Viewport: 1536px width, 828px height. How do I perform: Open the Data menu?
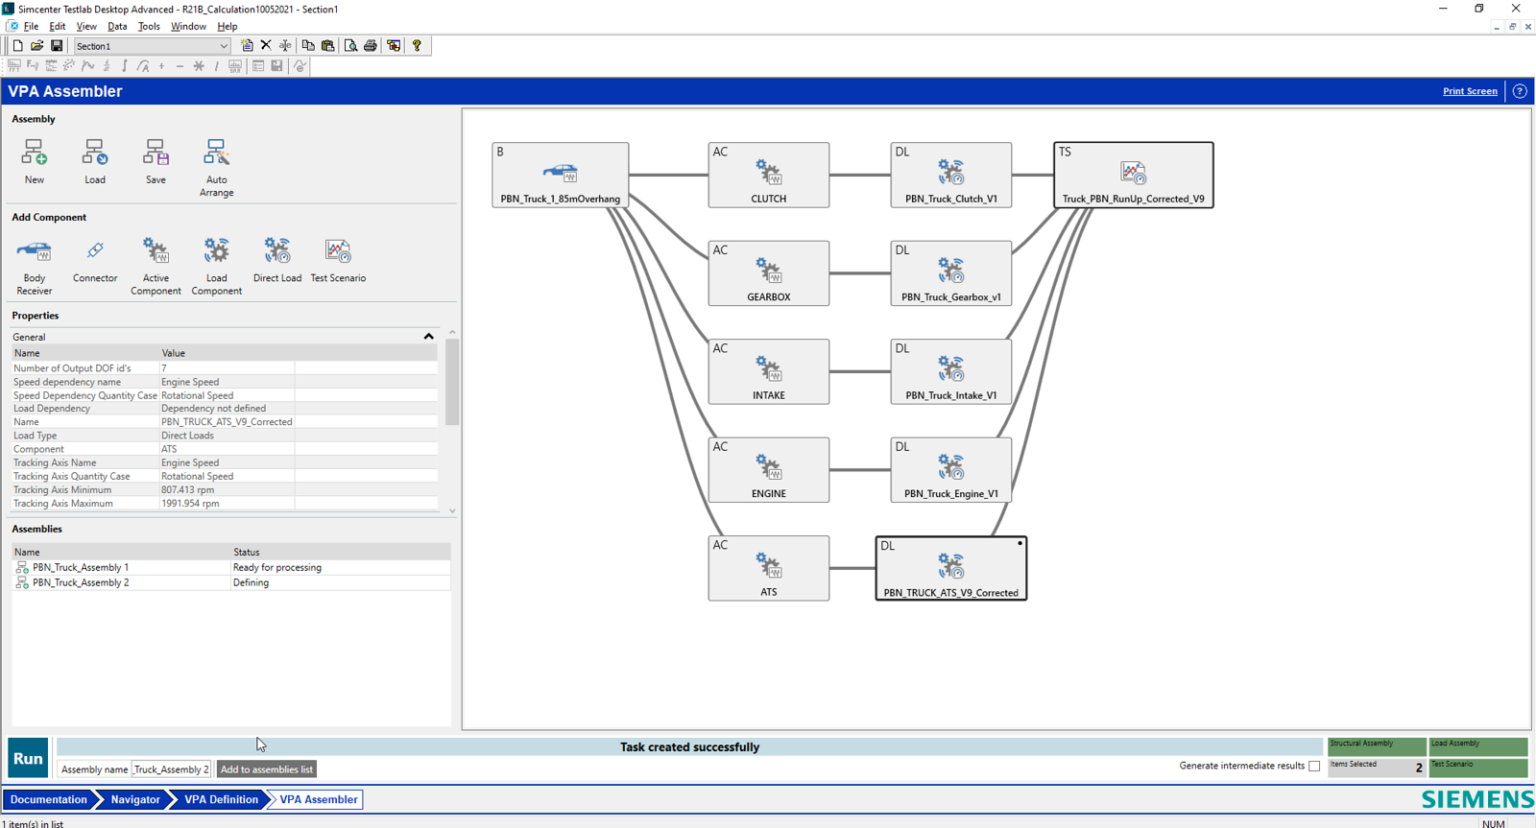click(117, 26)
